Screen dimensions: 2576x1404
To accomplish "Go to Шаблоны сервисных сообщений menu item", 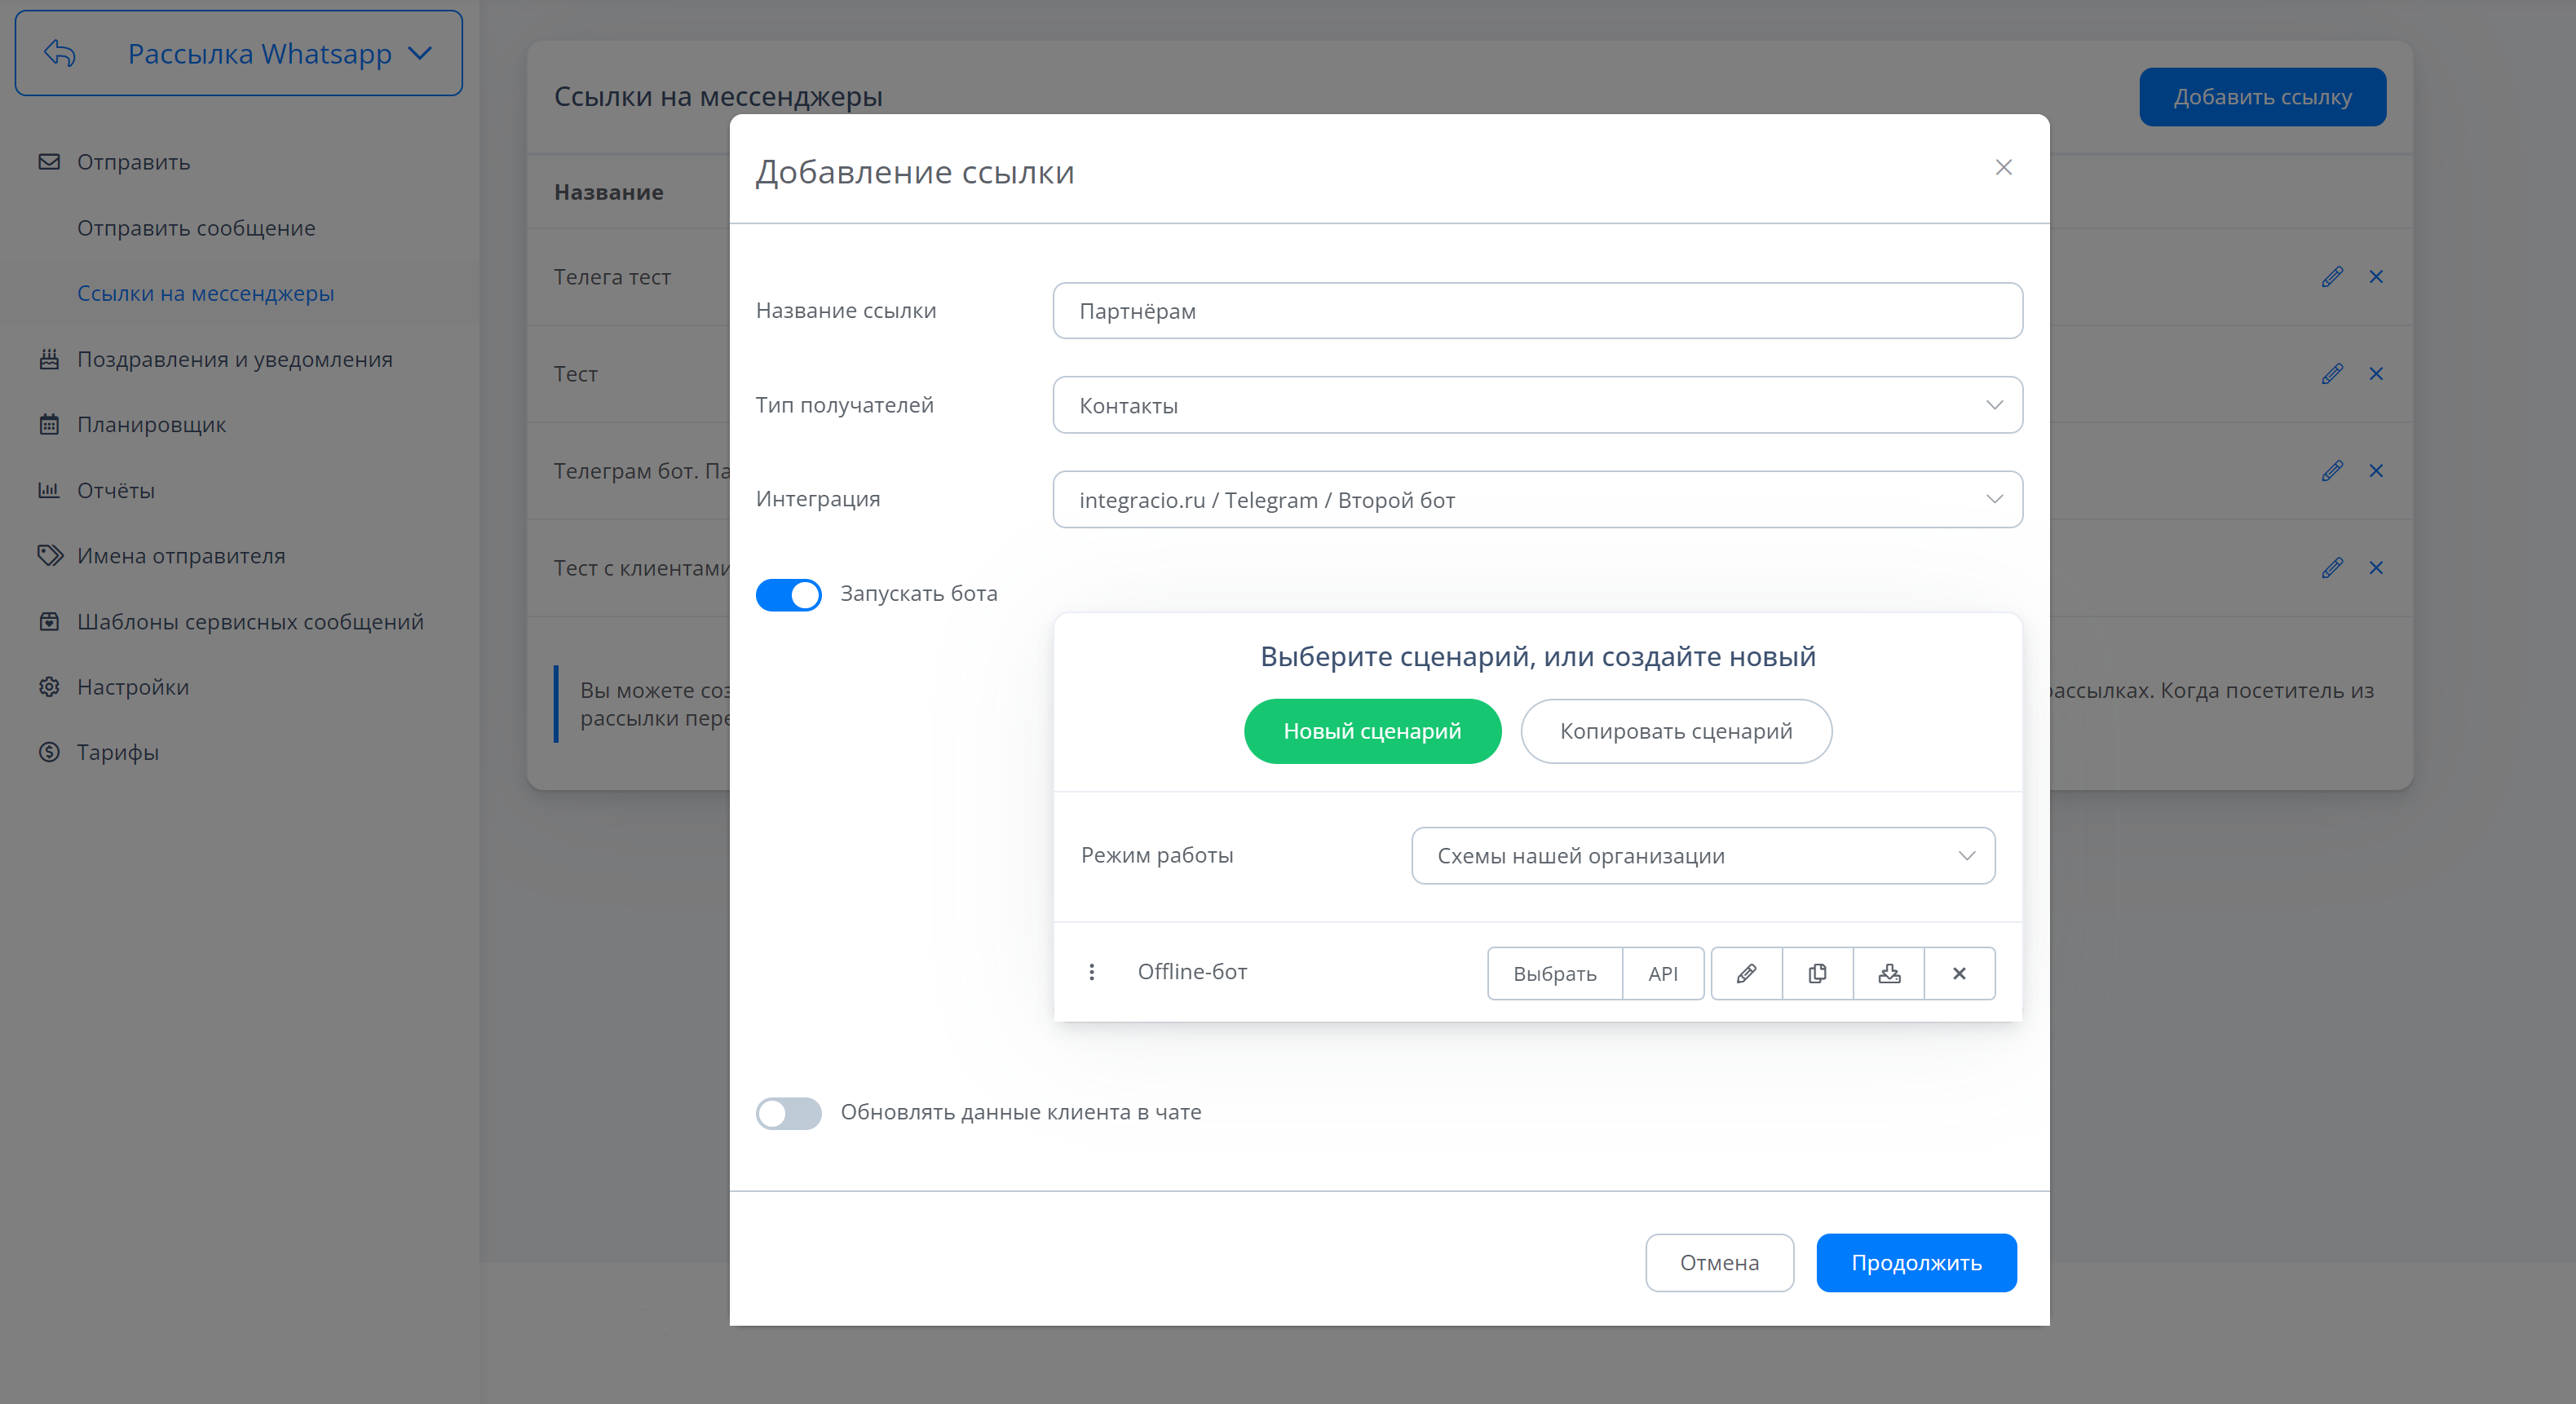I will pos(250,622).
